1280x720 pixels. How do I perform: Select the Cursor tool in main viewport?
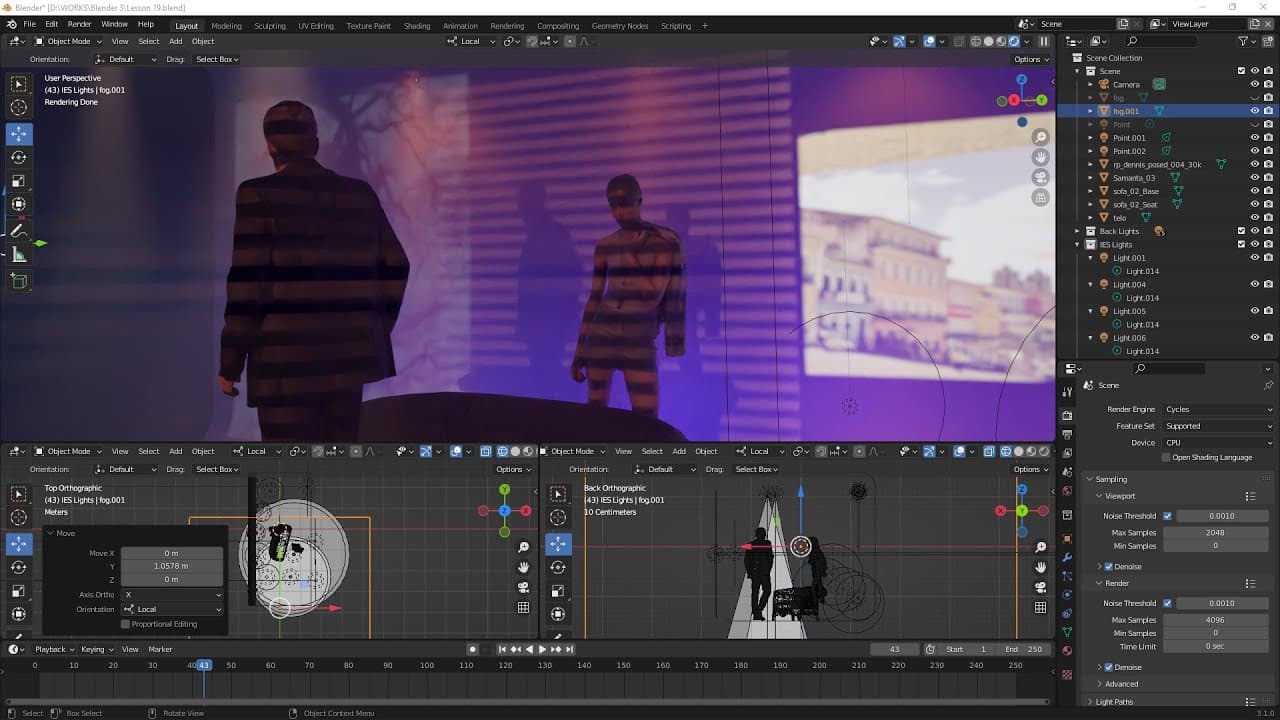pyautogui.click(x=19, y=108)
